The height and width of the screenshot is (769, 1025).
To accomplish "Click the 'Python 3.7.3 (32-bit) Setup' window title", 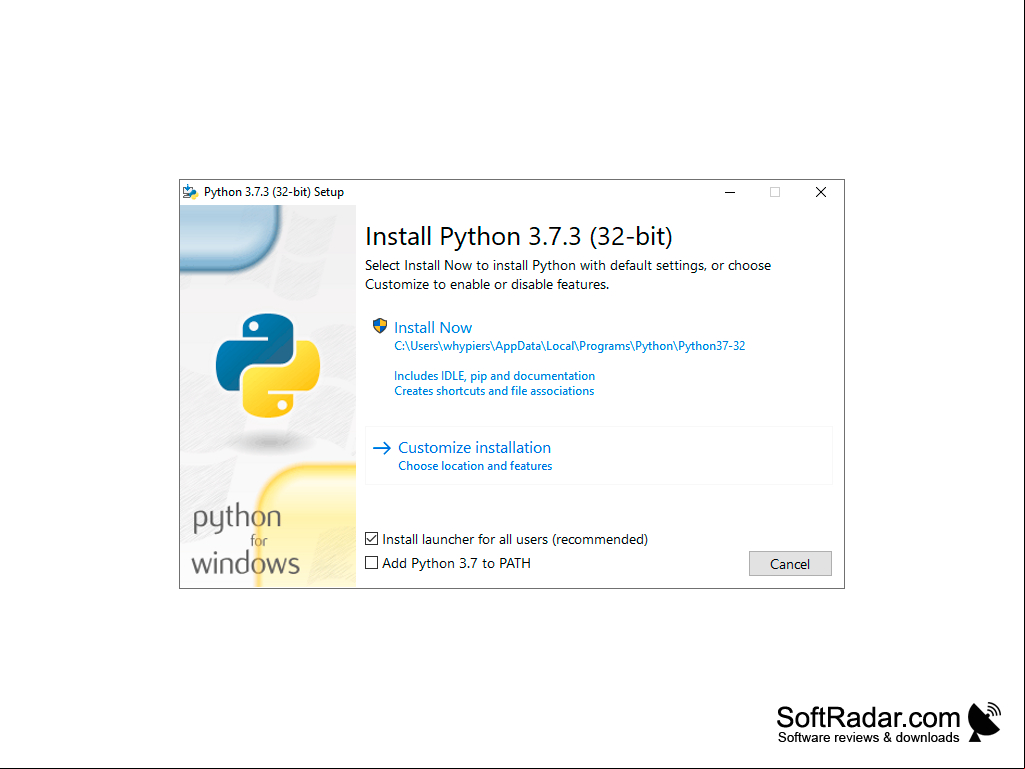I will [x=274, y=192].
